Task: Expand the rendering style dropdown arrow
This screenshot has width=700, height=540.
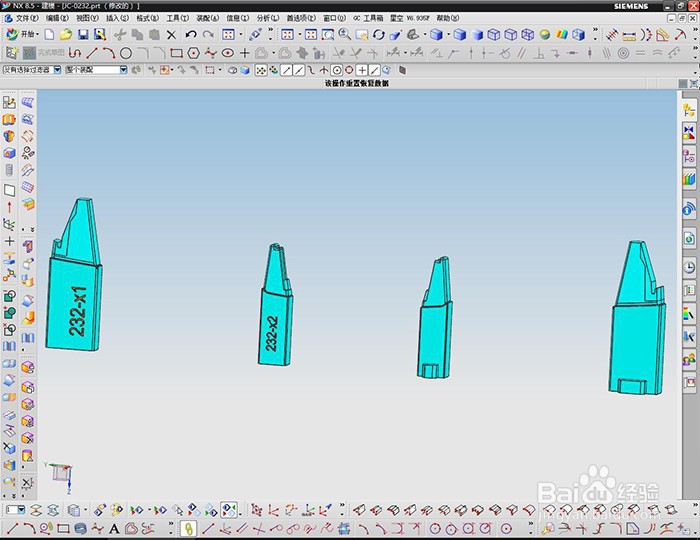Action: tap(449, 34)
